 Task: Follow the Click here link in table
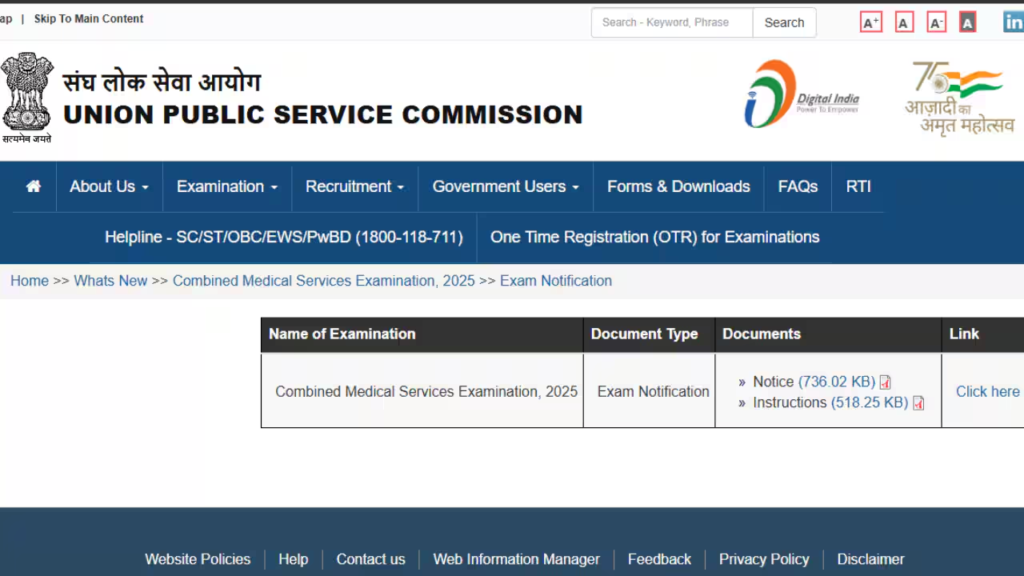click(x=987, y=391)
